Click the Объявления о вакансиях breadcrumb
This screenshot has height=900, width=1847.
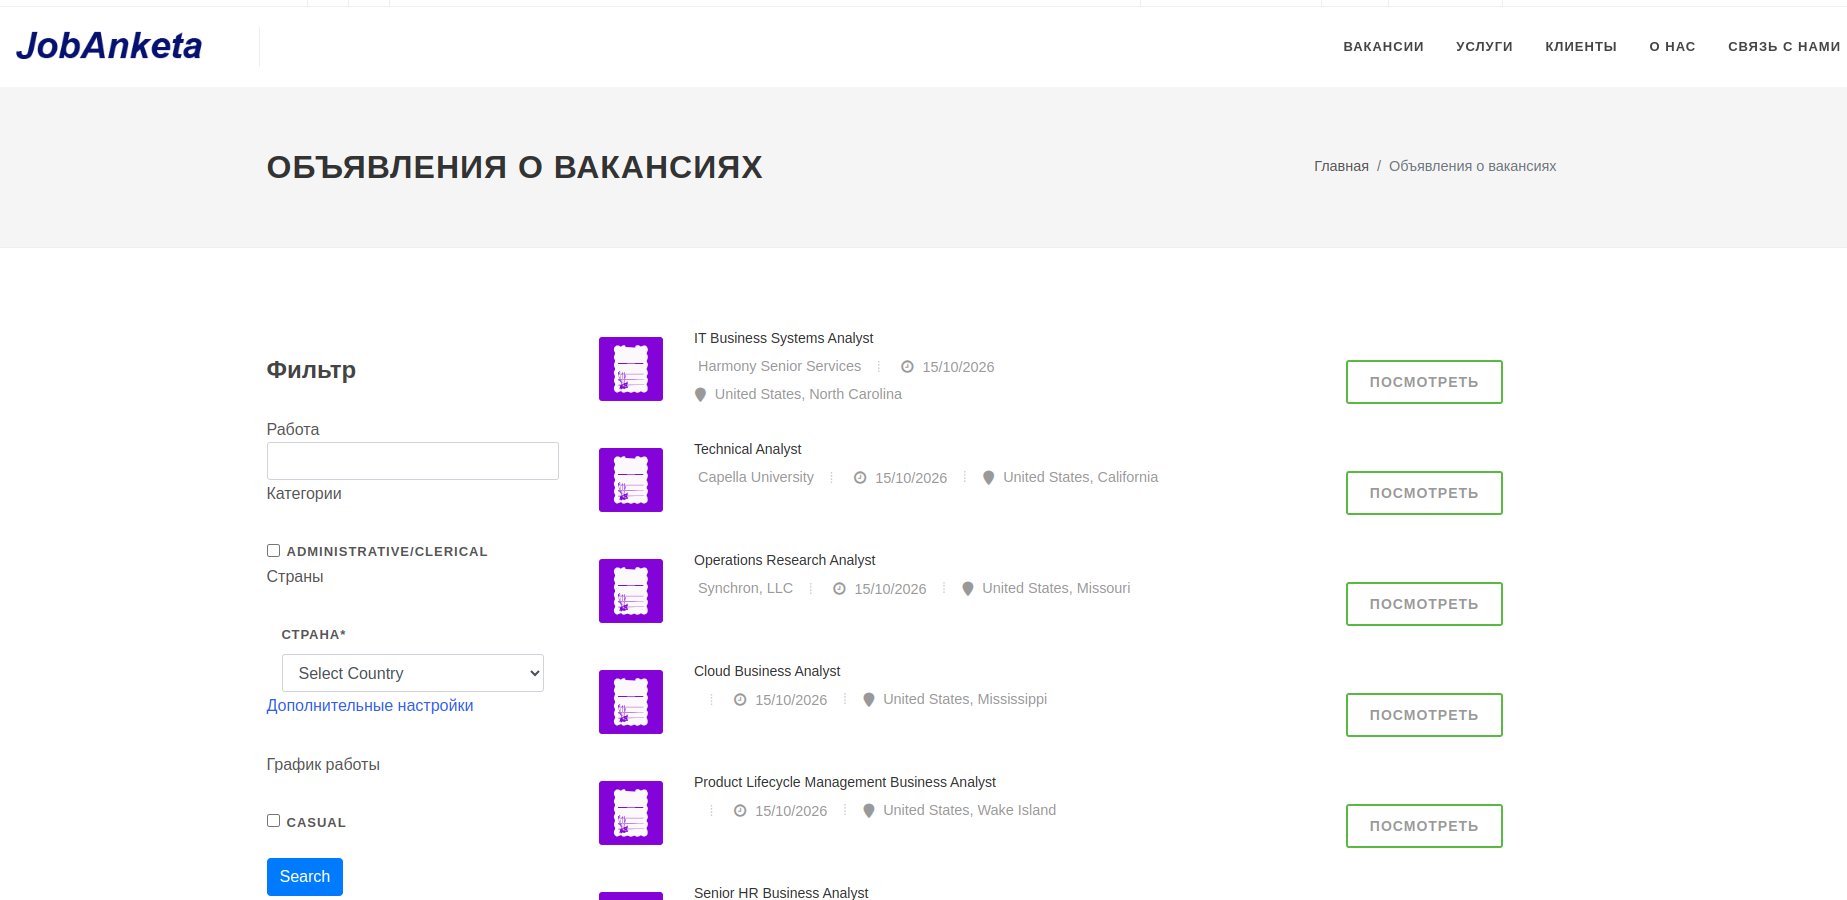point(1472,166)
